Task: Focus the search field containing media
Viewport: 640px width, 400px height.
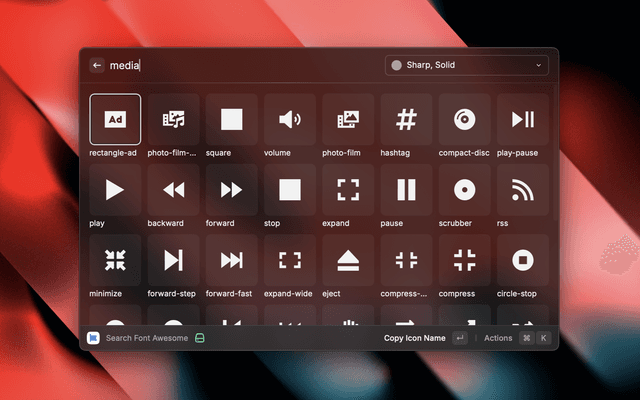Action: (240, 65)
